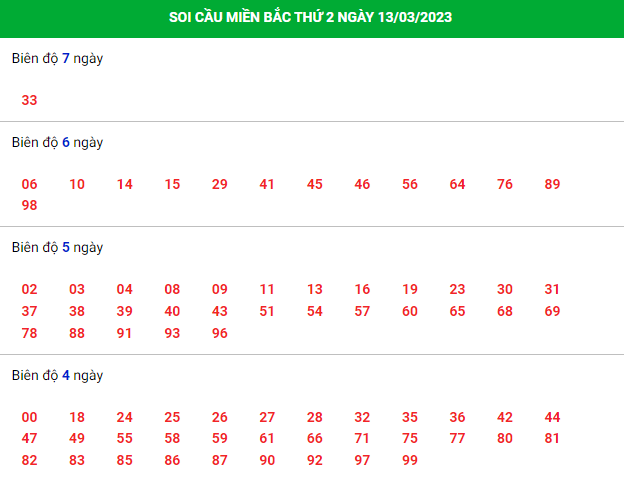The image size is (624, 479).
Task: Click number 47 in the 4-day list
Action: (29, 438)
